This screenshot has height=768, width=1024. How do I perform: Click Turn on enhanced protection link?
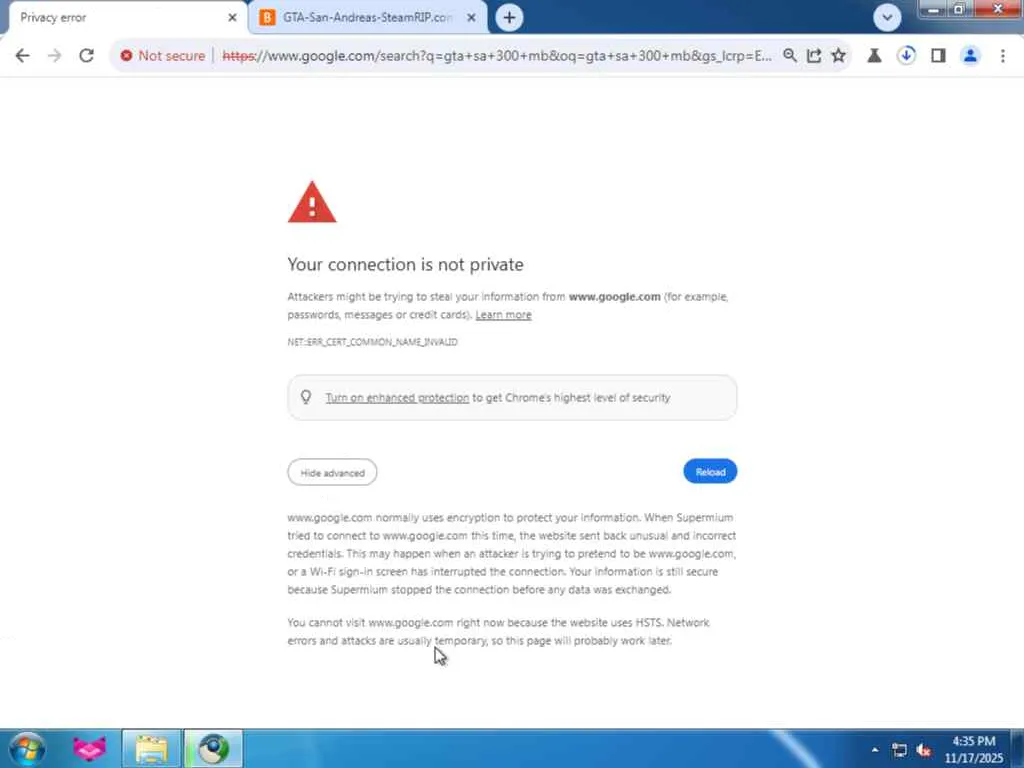pyautogui.click(x=397, y=398)
